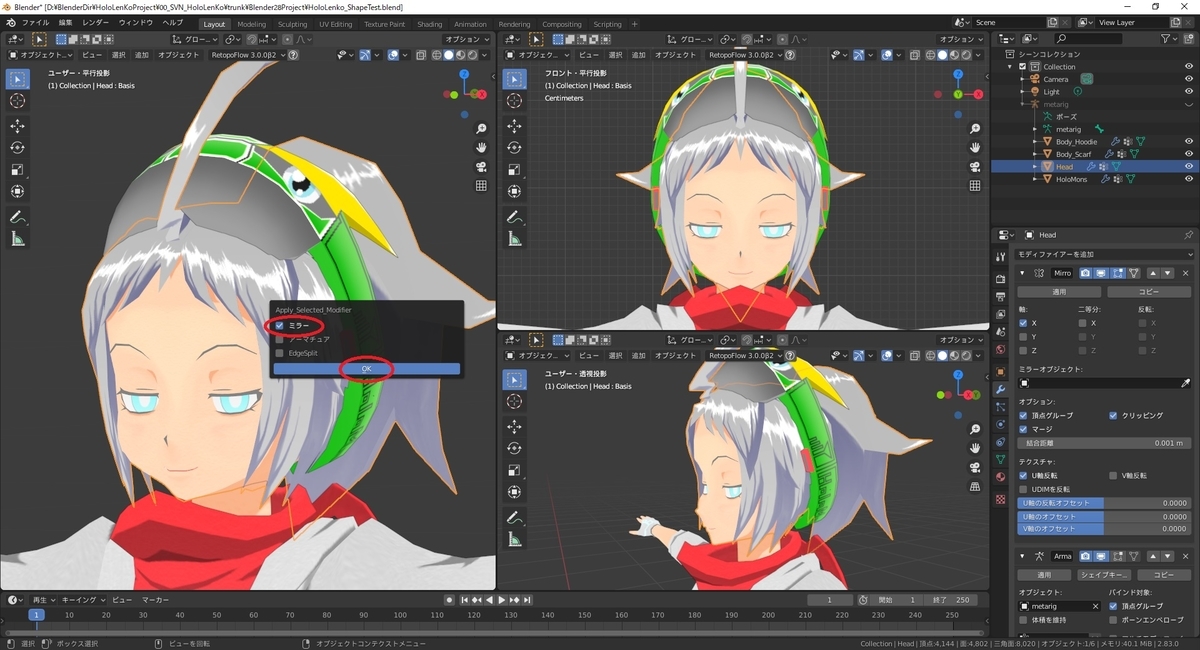Viewport: 1200px width, 650px height.
Task: Check EdgeSplit in Apply_Selected_Modifier popup
Action: click(x=280, y=353)
